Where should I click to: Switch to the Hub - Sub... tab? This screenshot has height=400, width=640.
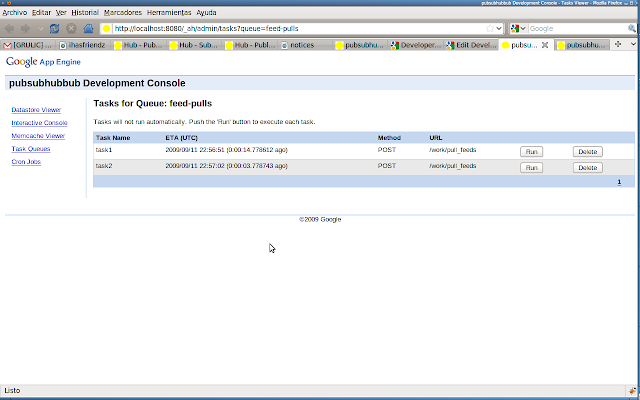(194, 45)
